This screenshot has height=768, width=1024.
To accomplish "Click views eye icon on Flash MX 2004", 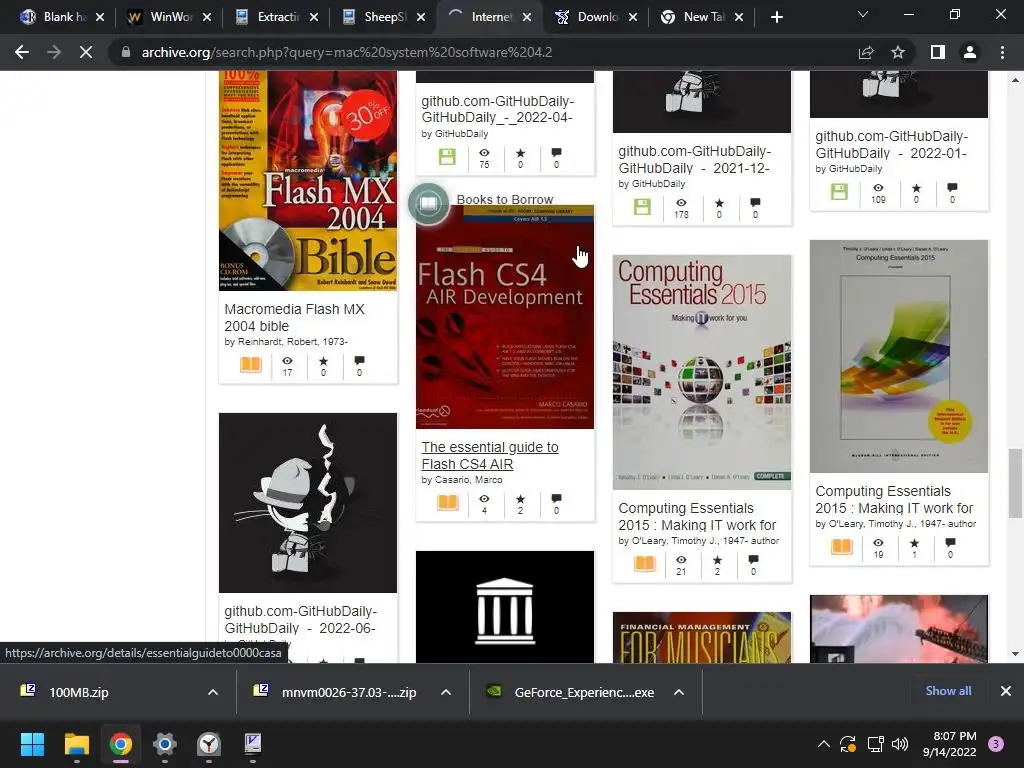I will [x=287, y=360].
